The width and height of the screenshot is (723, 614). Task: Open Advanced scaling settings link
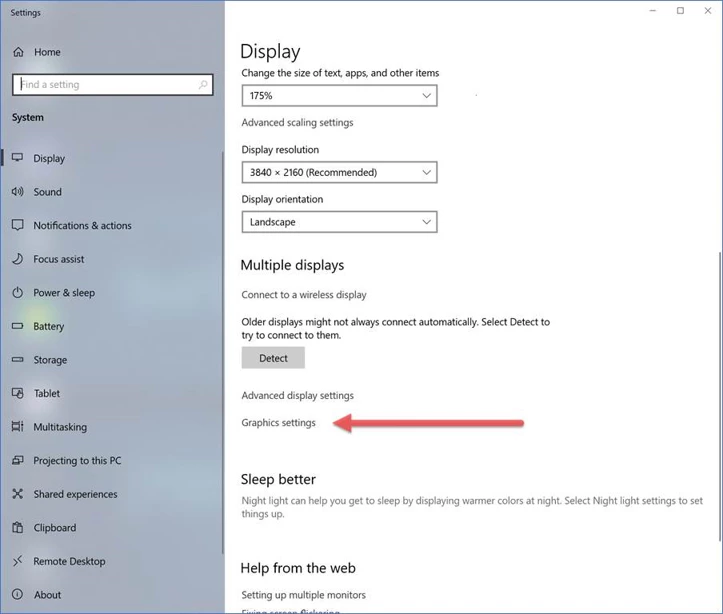coord(297,123)
